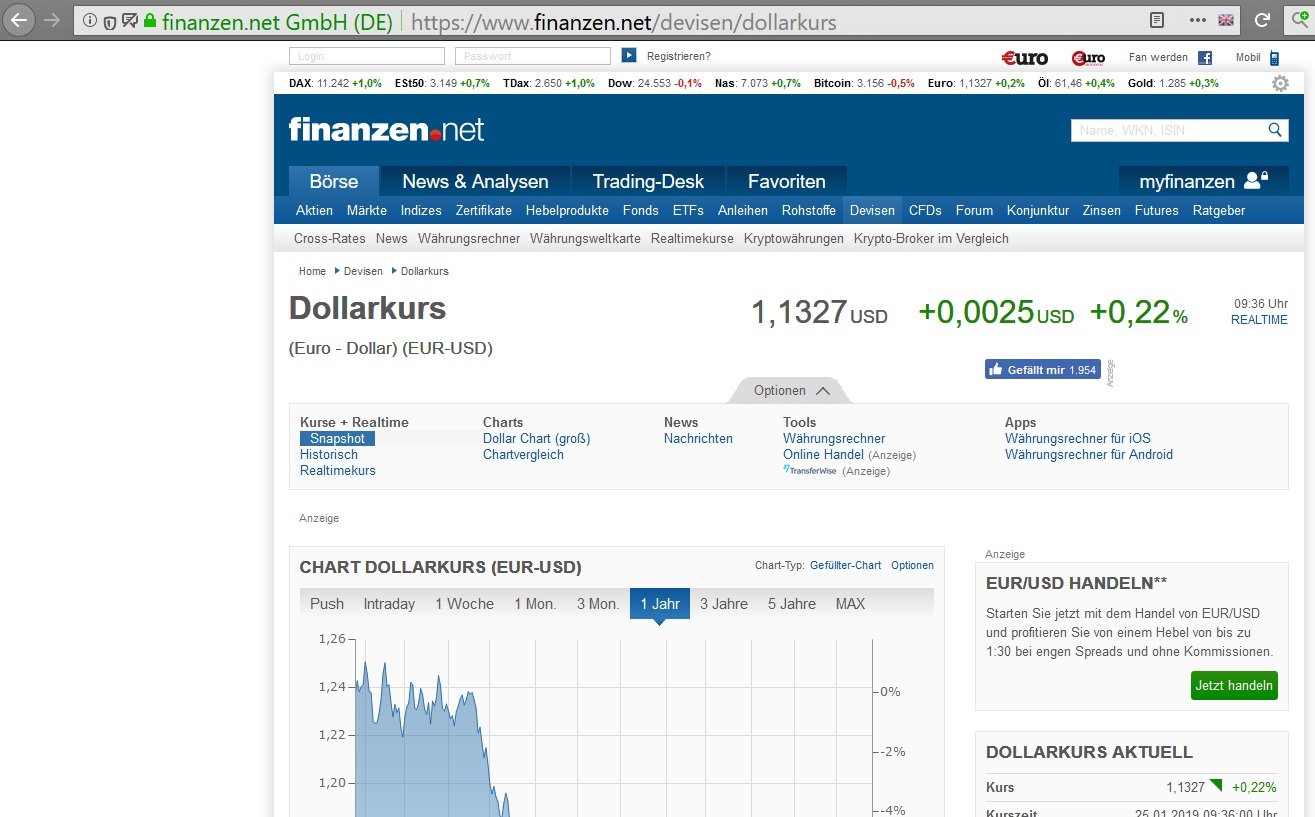
Task: Collapse the Optionen panel
Action: coord(791,391)
